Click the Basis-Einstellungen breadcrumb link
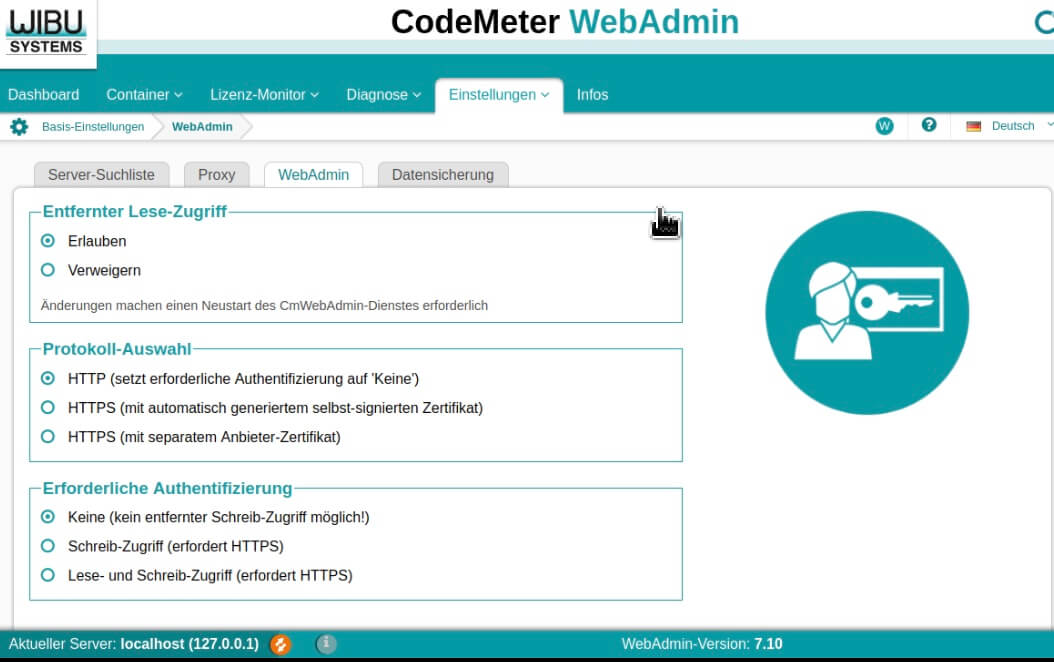Image resolution: width=1054 pixels, height=662 pixels. [93, 126]
